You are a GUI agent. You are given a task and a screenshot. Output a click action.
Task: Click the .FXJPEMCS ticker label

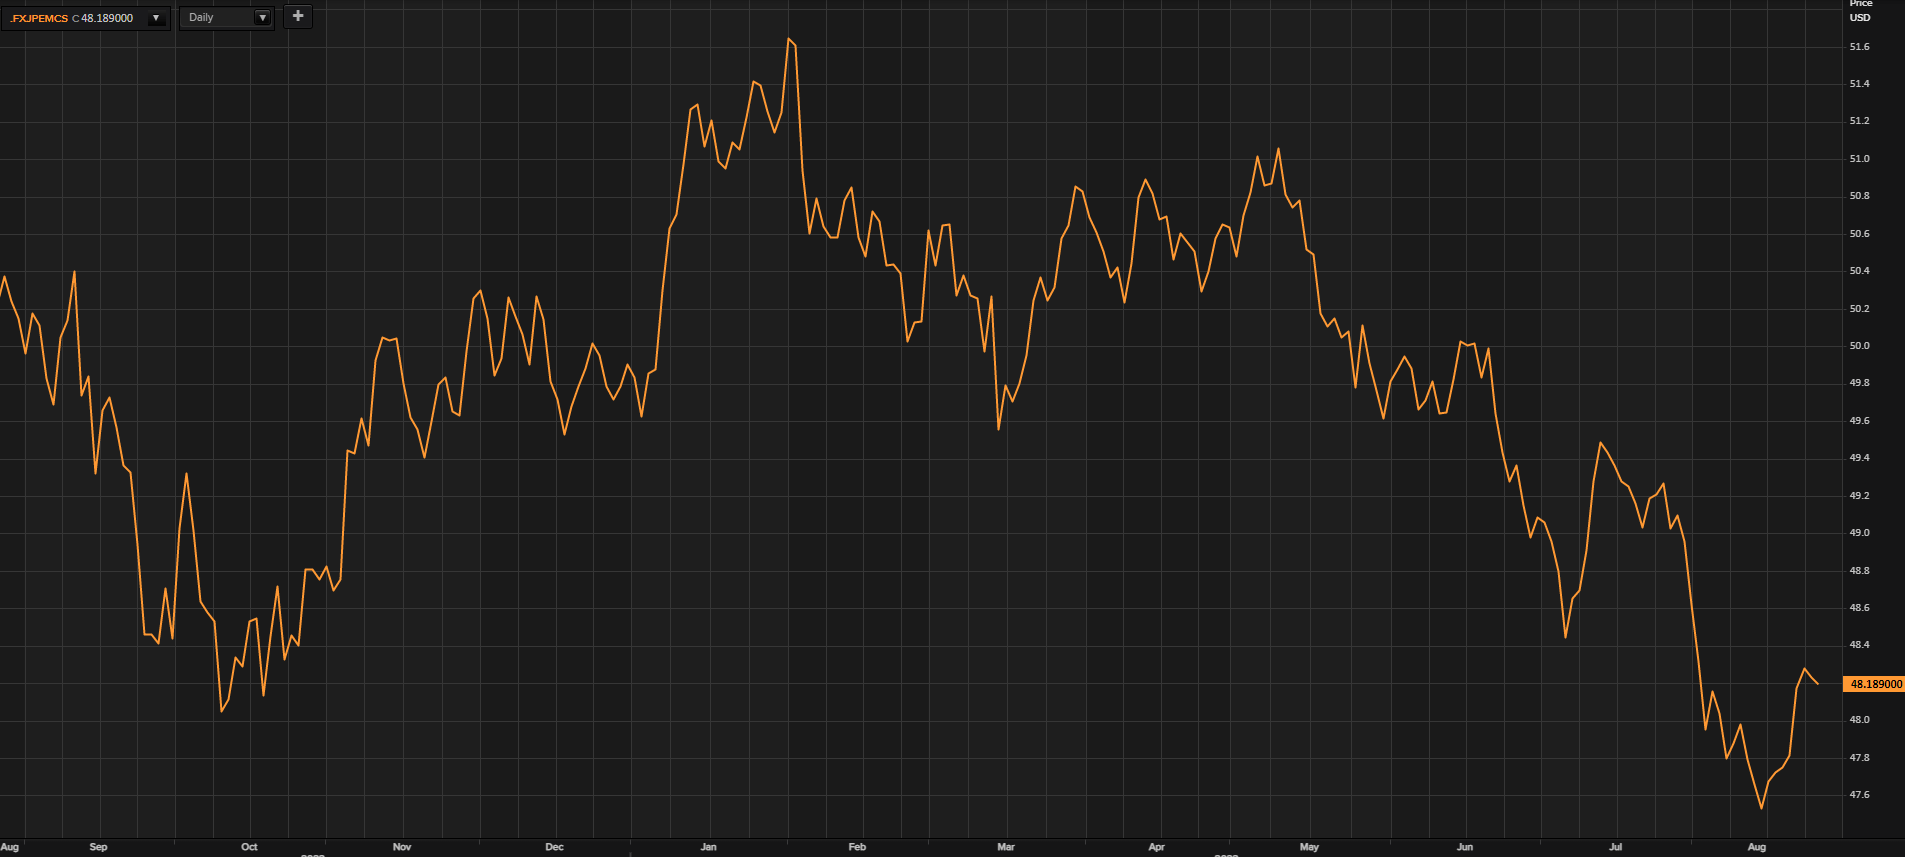[39, 18]
